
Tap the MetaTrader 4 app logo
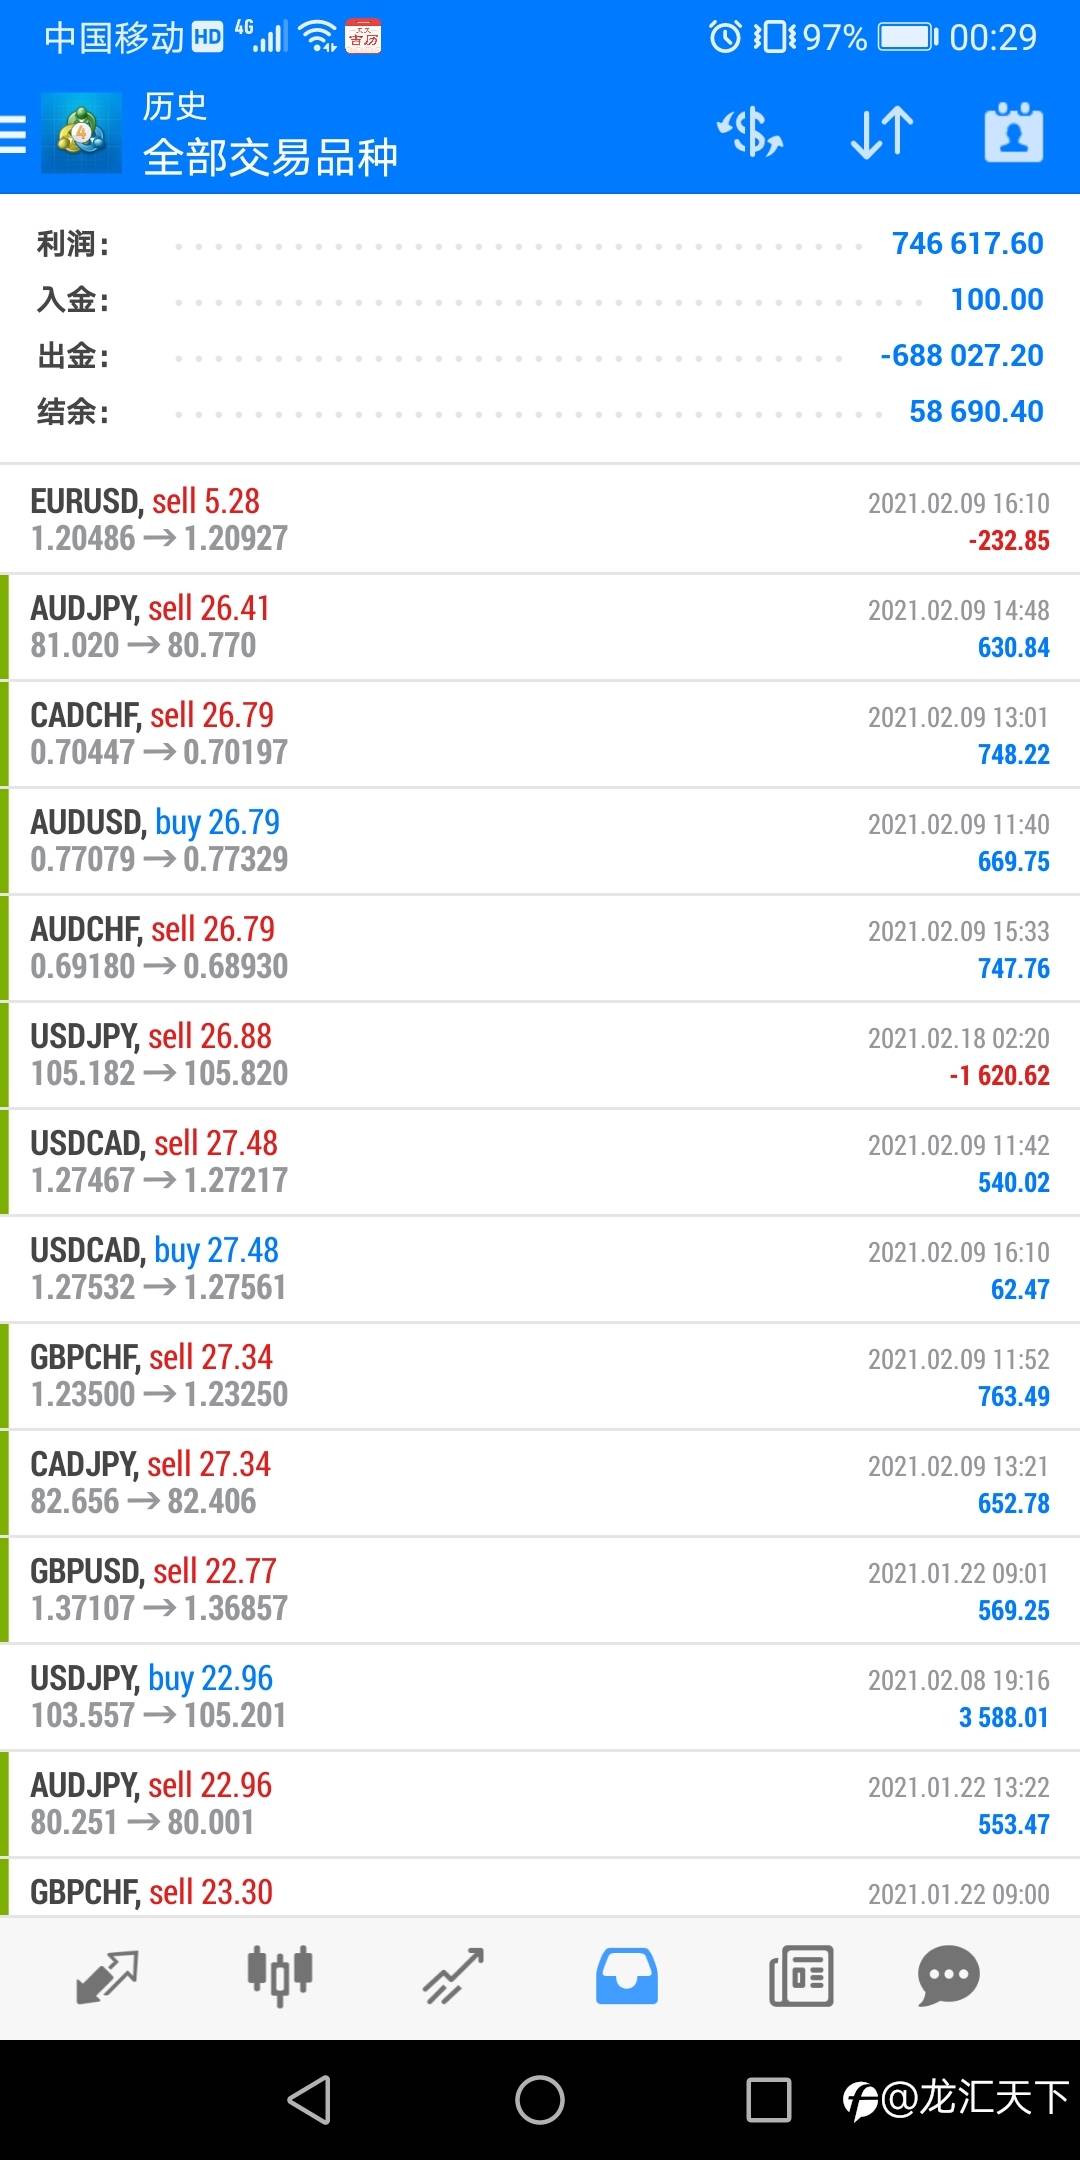point(81,133)
